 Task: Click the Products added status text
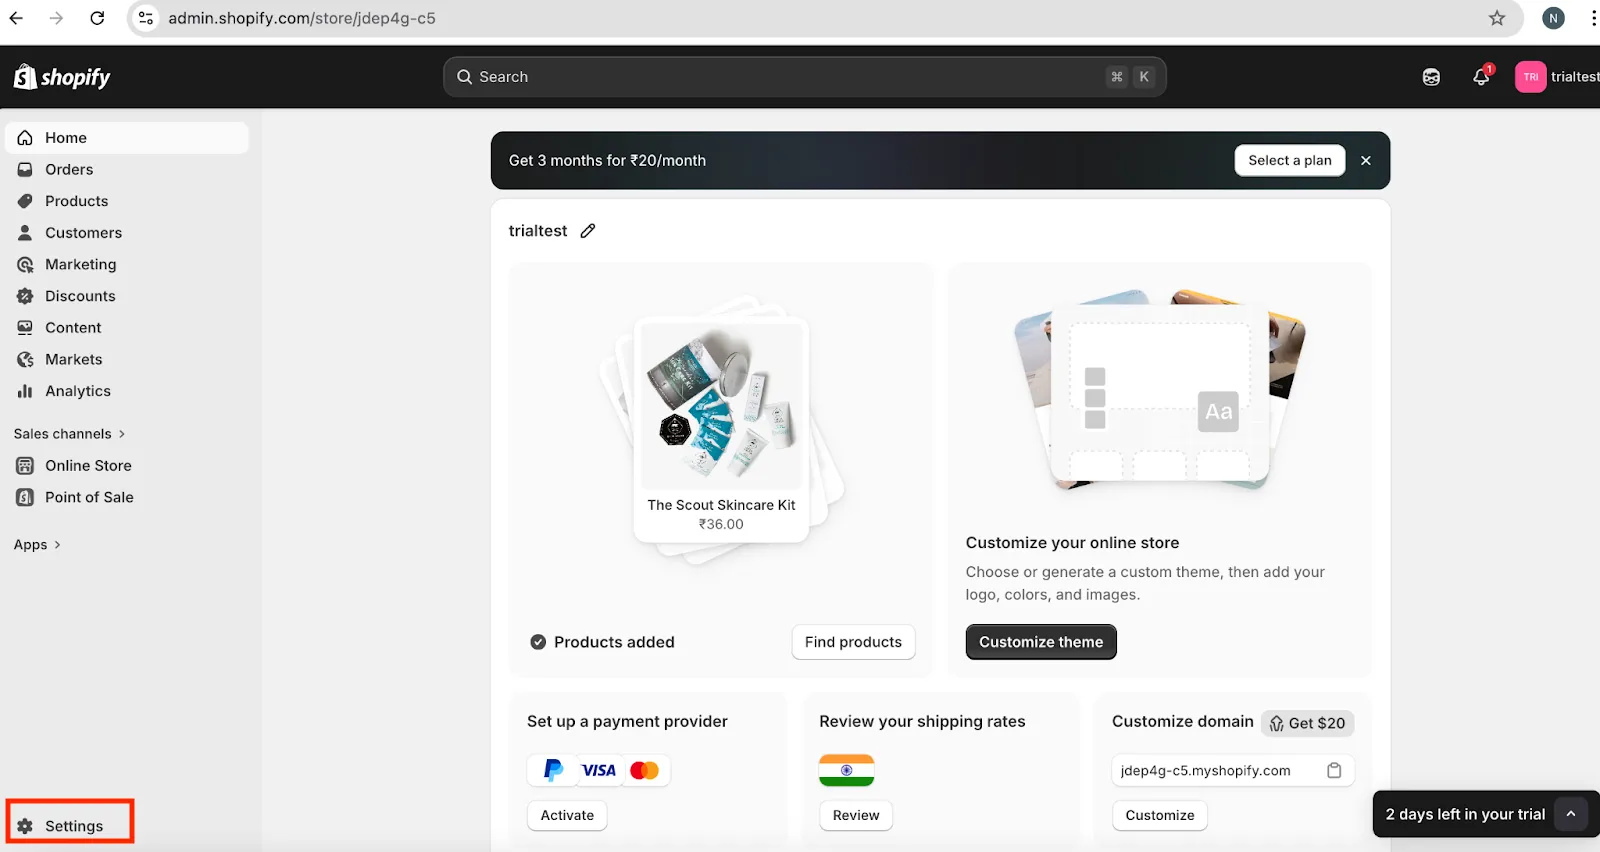[x=614, y=642]
